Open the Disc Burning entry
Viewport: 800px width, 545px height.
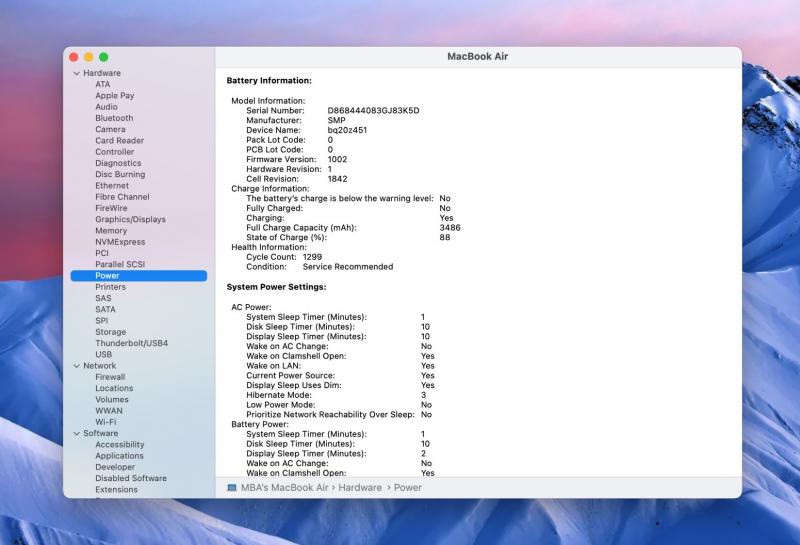click(x=120, y=174)
